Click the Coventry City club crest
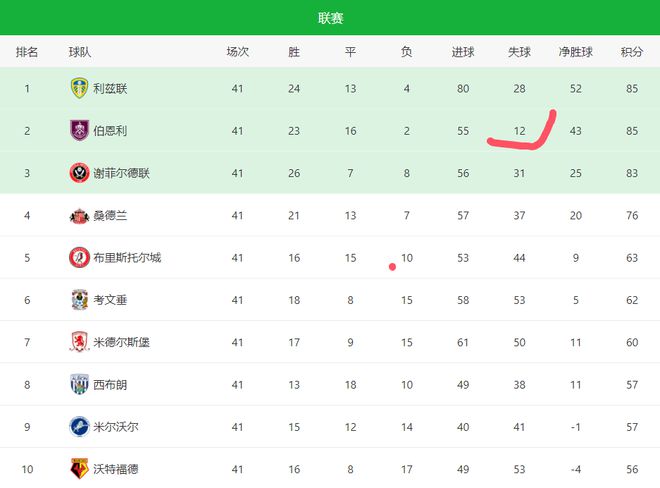 (79, 300)
